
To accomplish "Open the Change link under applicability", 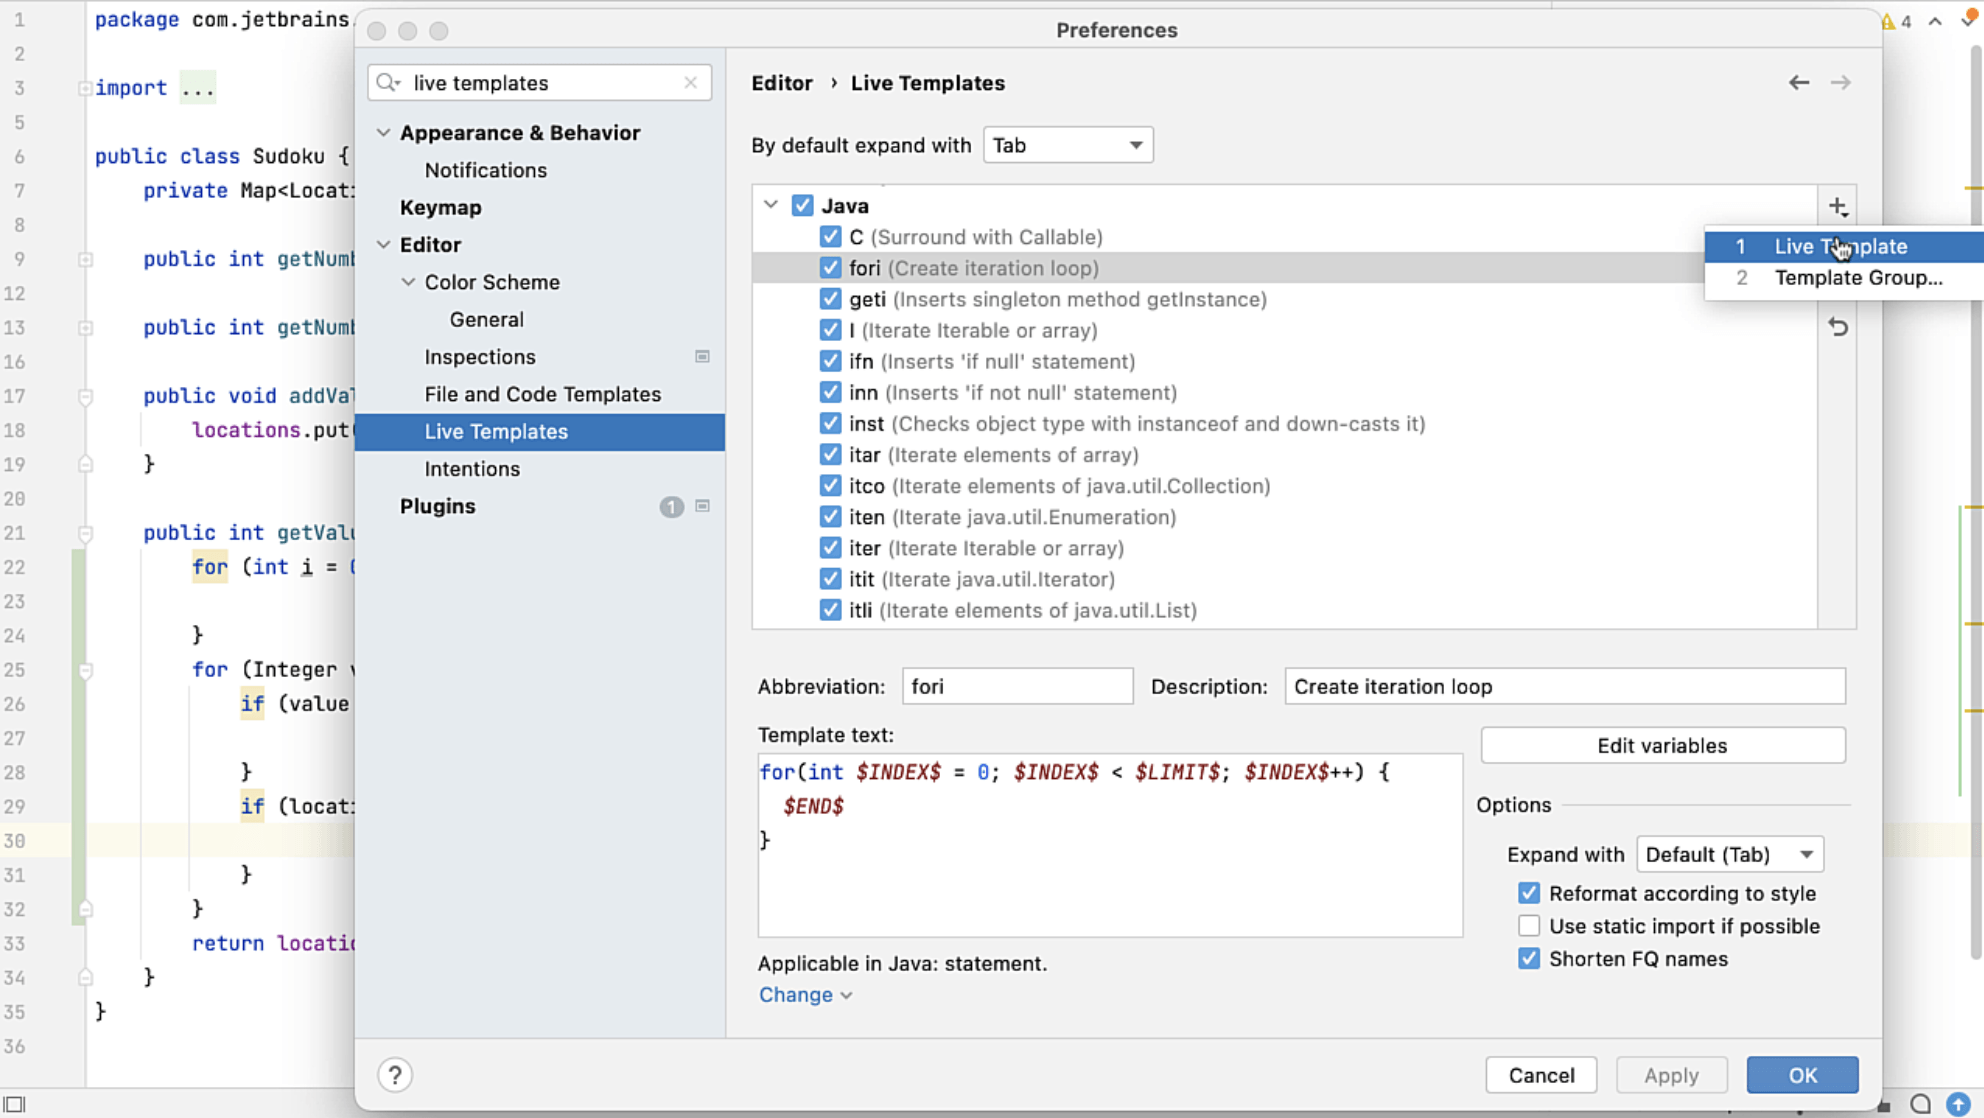I will point(796,994).
